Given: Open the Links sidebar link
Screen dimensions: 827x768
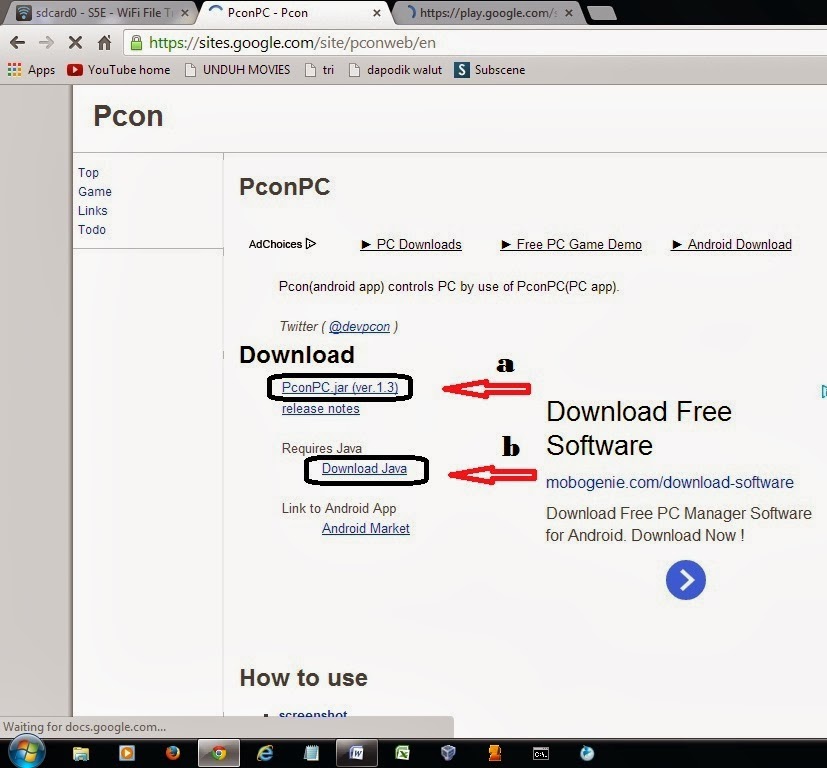Looking at the screenshot, I should click(x=92, y=210).
